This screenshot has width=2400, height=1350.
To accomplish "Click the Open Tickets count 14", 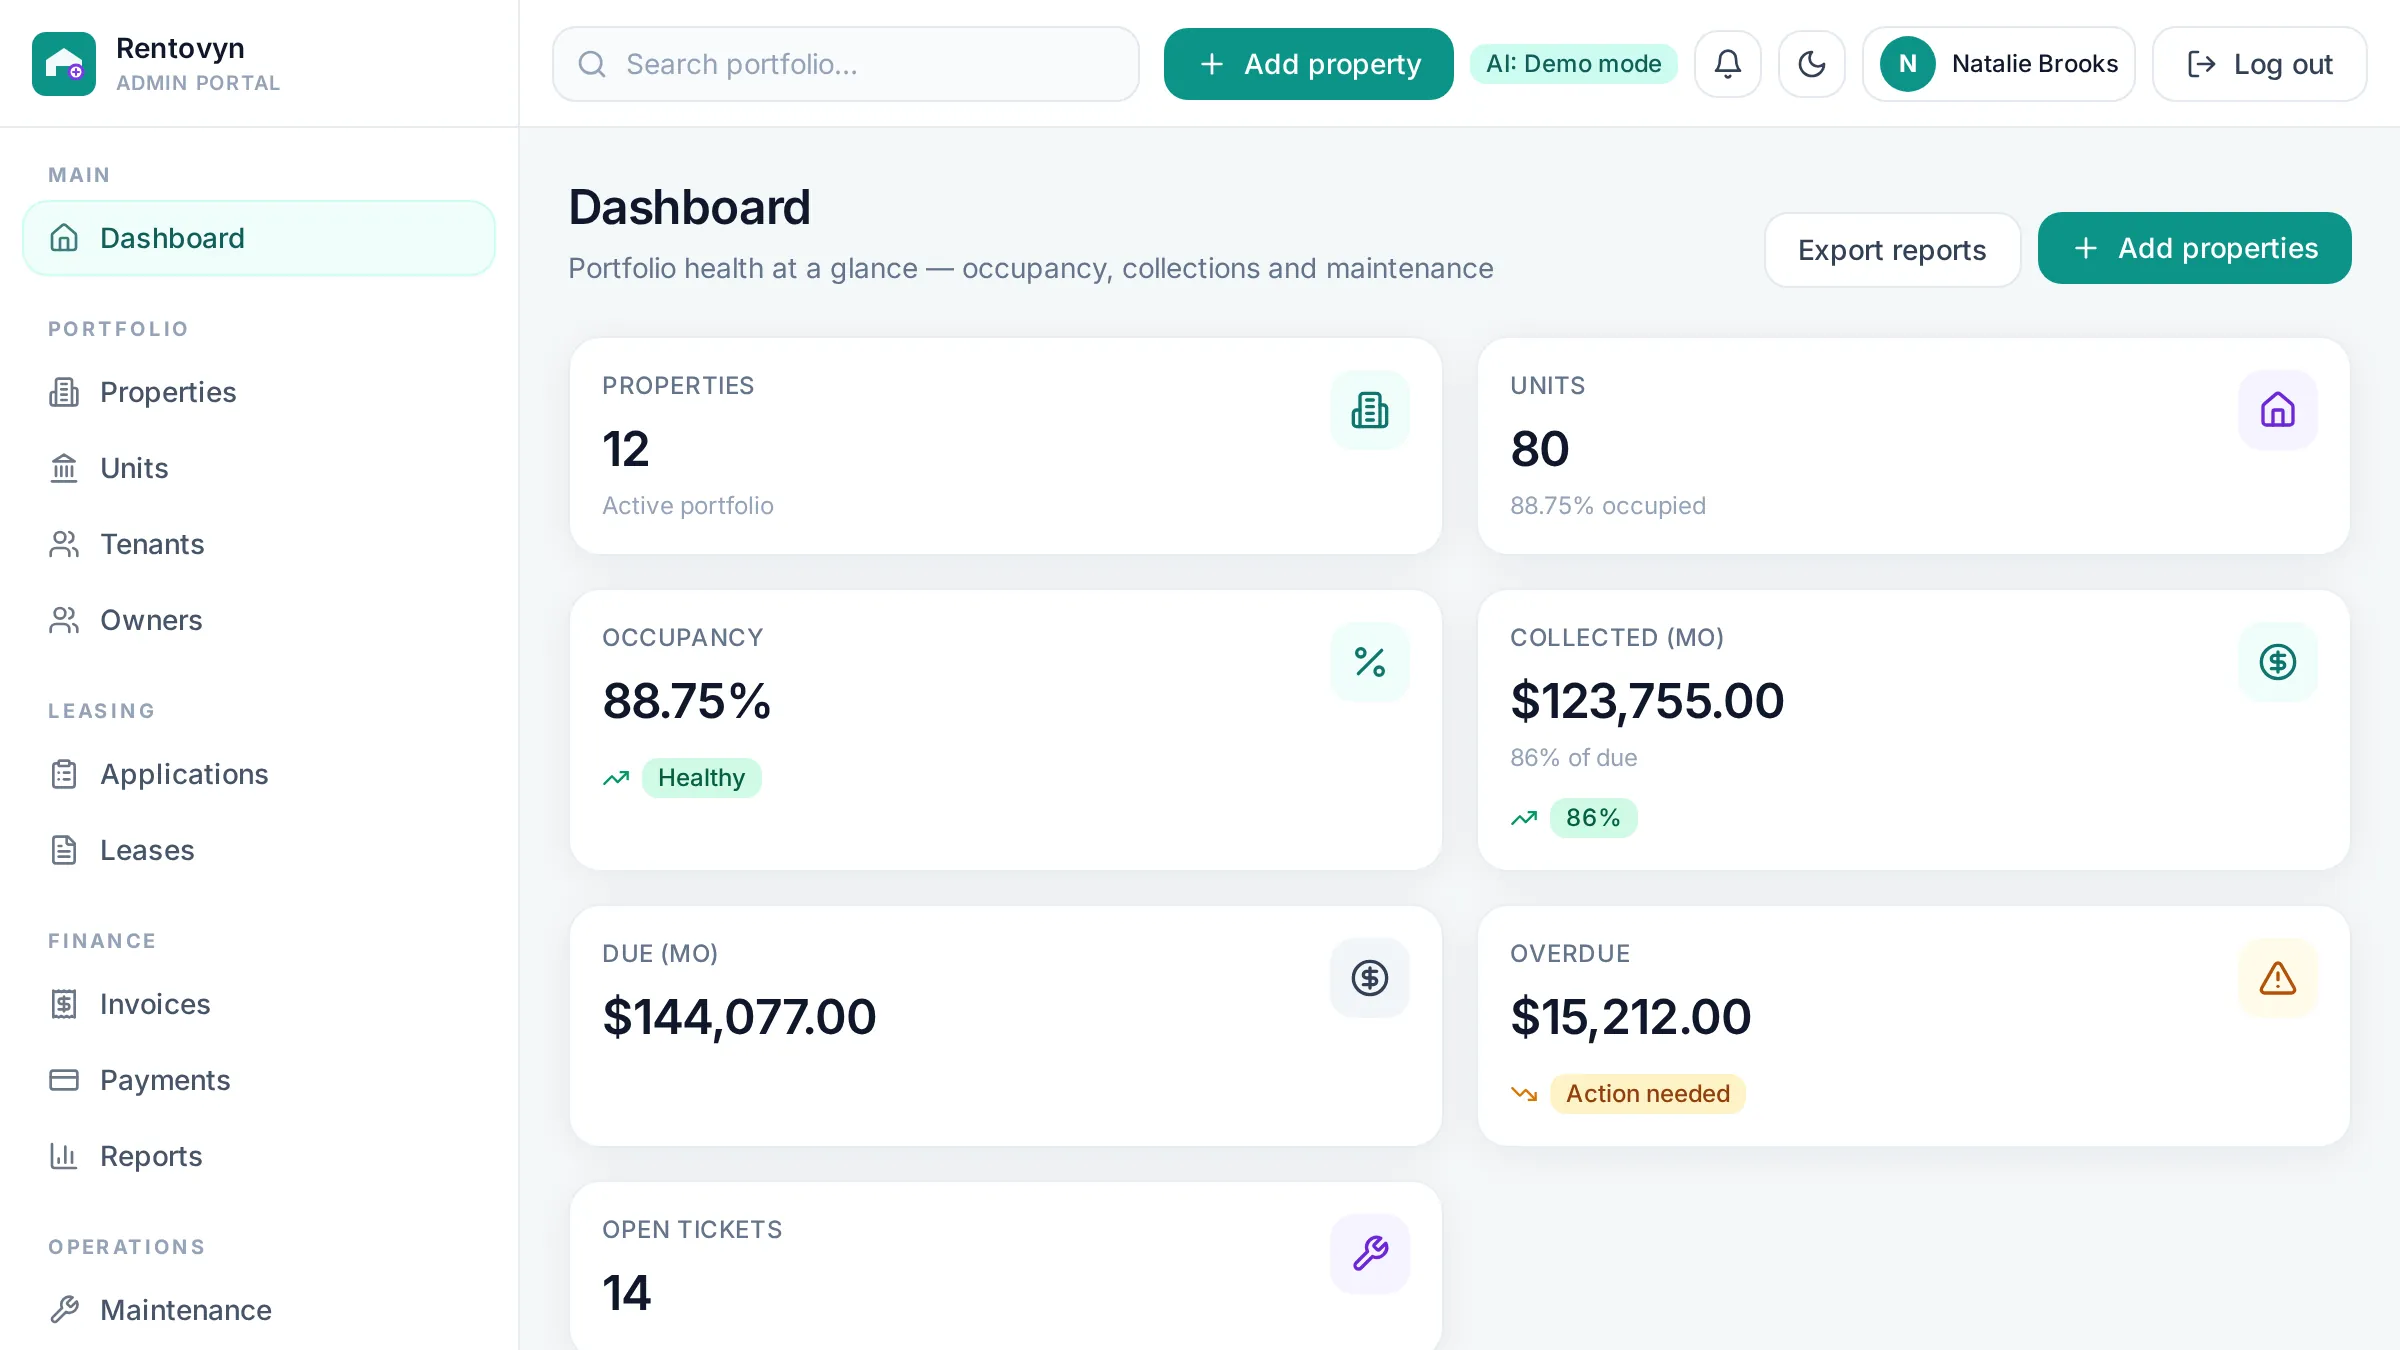I will pos(626,1293).
